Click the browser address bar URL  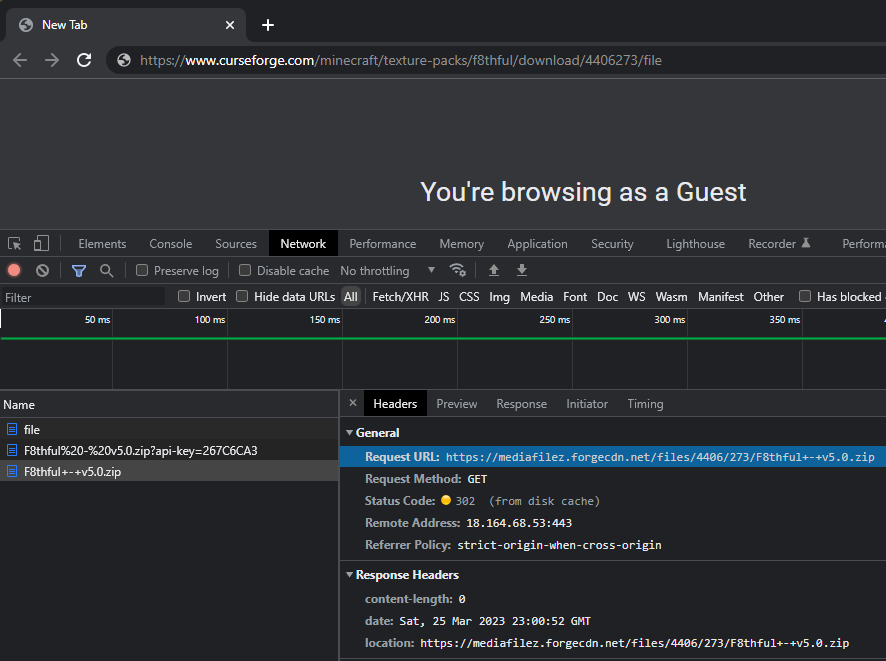point(401,60)
